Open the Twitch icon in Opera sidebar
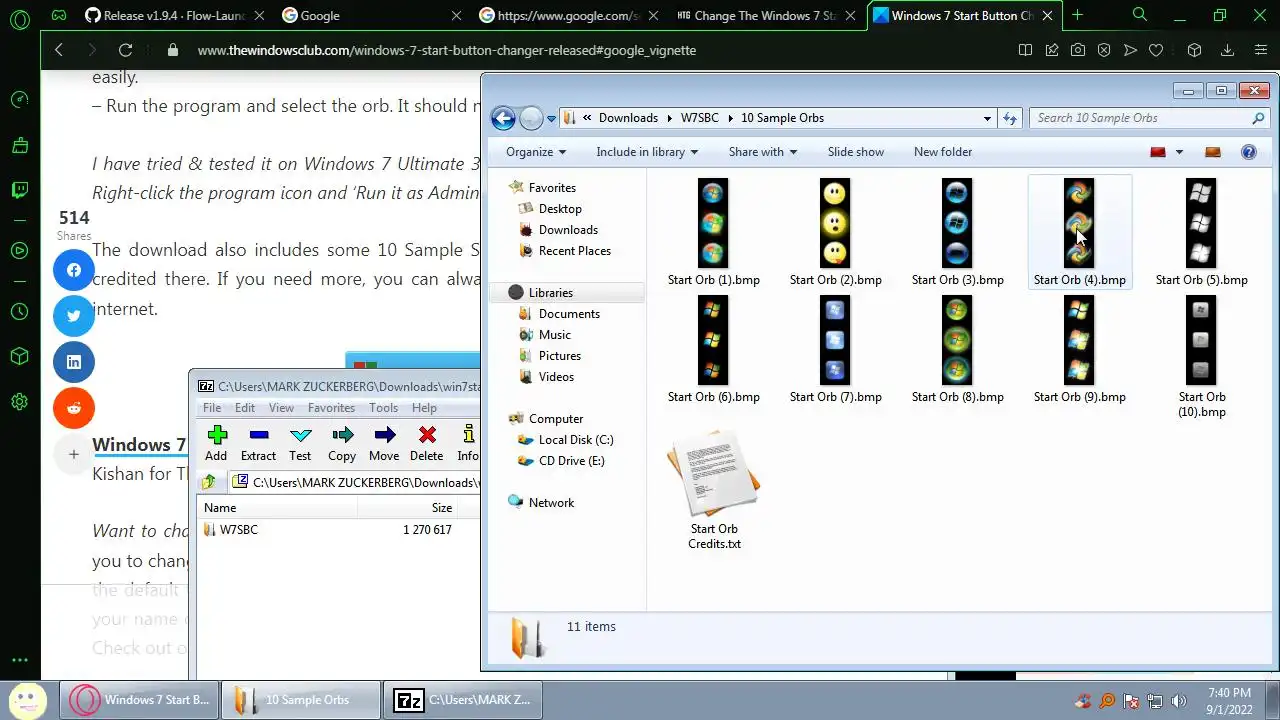 point(19,190)
